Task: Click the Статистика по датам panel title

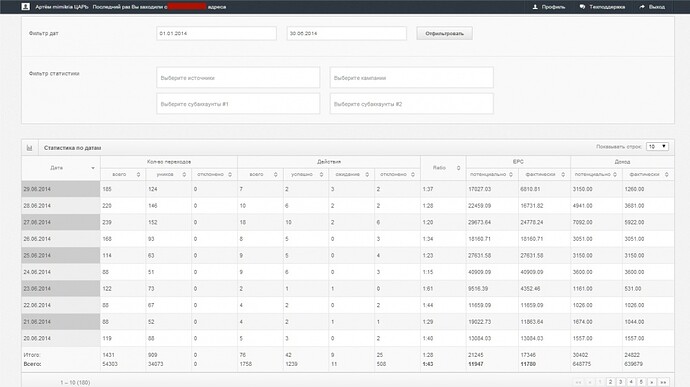Action: pyautogui.click(x=73, y=148)
